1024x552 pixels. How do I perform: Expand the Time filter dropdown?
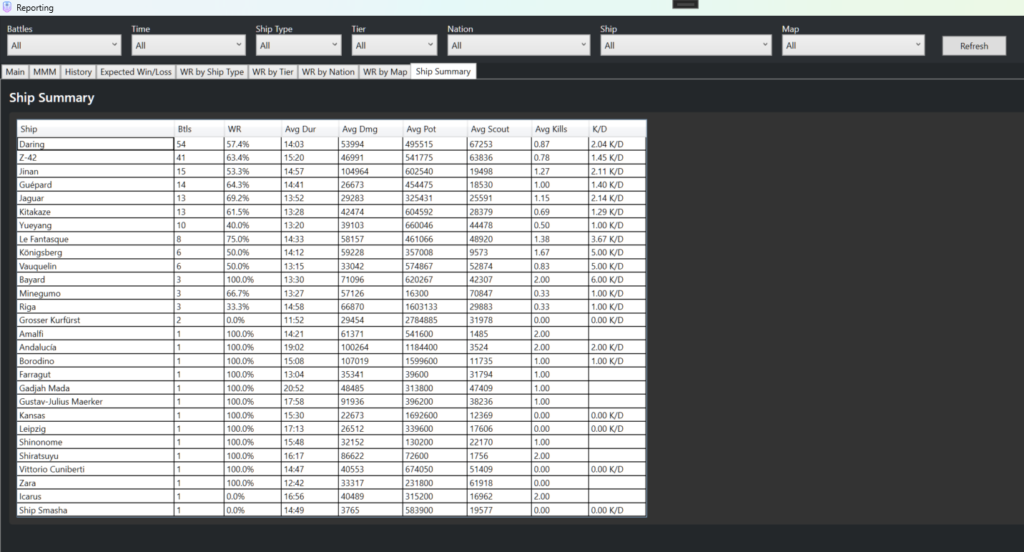coord(188,45)
